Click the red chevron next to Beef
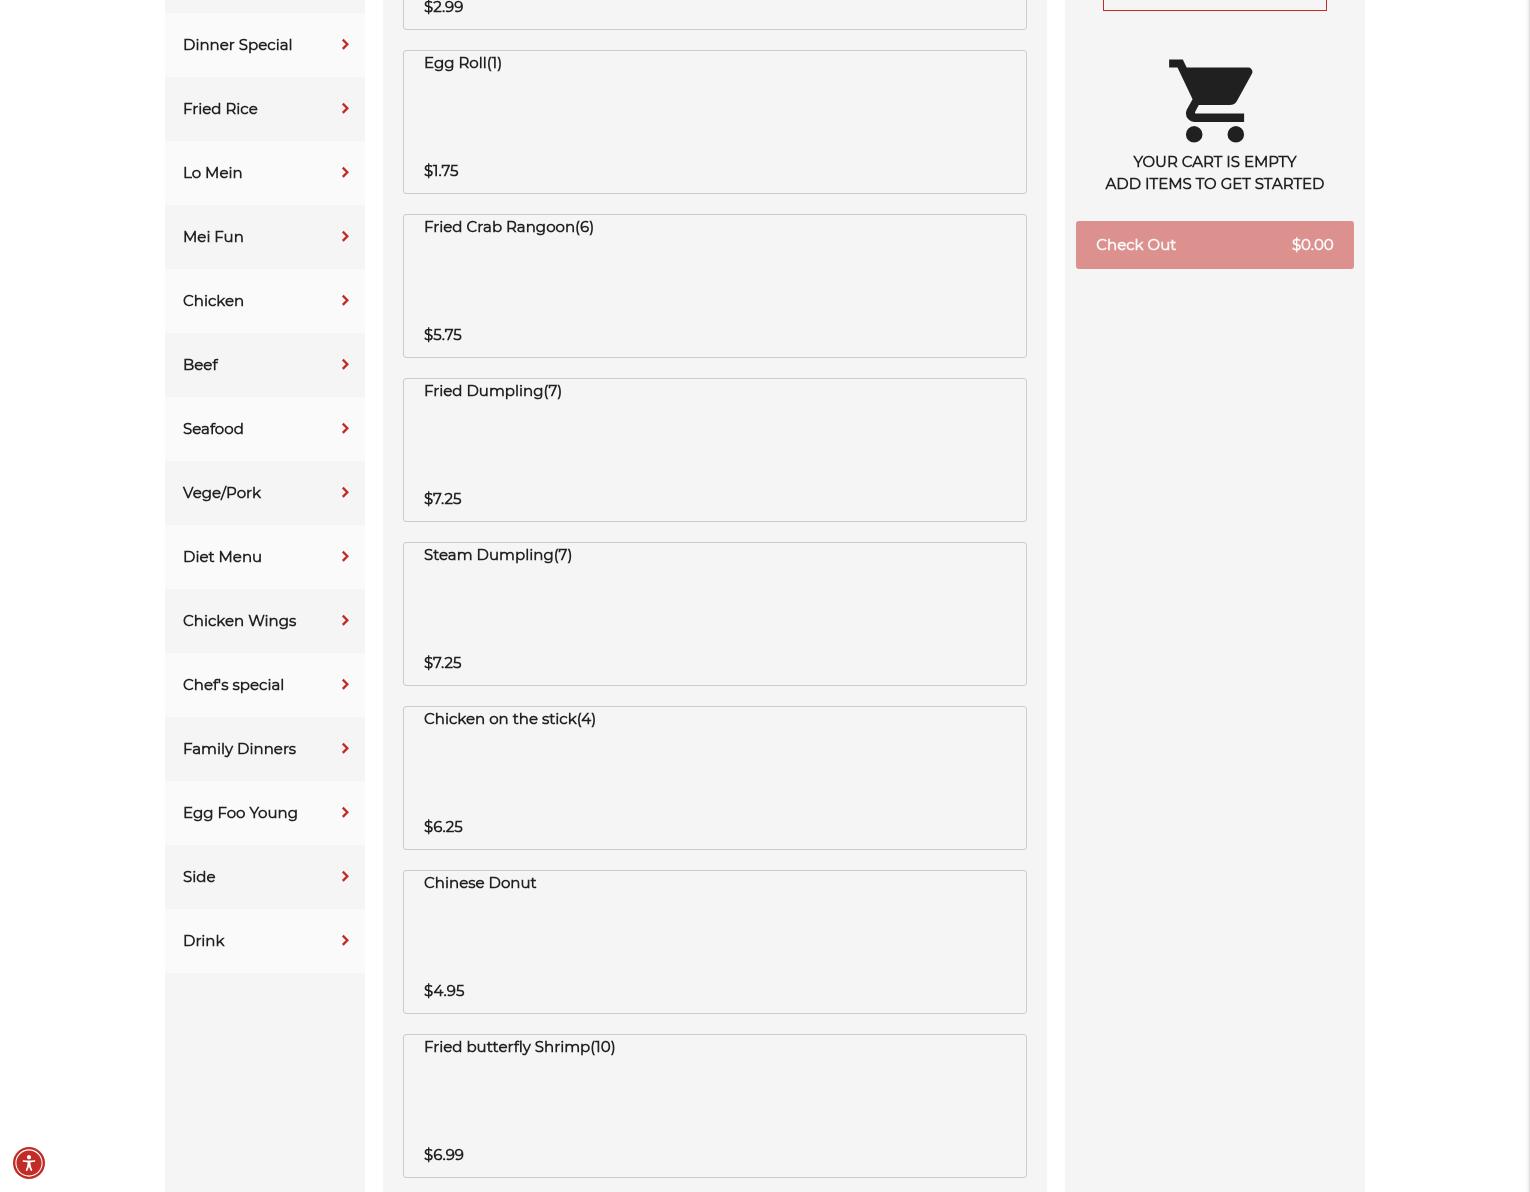The width and height of the screenshot is (1530, 1192). pos(345,365)
